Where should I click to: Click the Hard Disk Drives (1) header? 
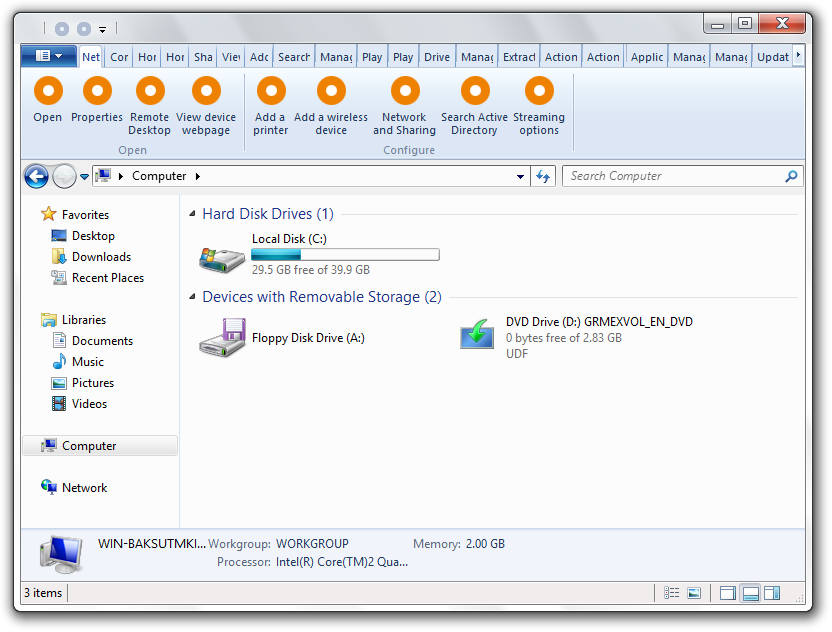coord(268,214)
